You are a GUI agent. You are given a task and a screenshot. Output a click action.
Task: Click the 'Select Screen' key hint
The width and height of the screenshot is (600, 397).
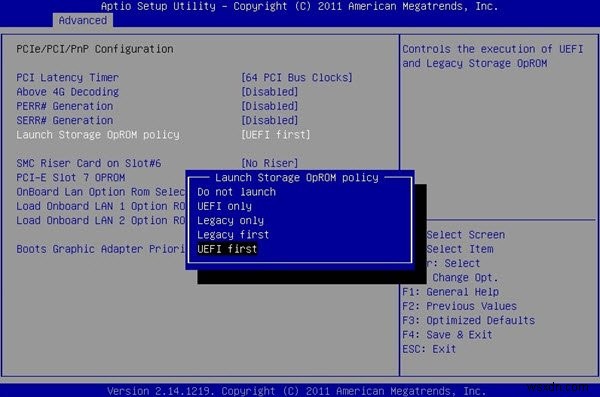pos(465,235)
